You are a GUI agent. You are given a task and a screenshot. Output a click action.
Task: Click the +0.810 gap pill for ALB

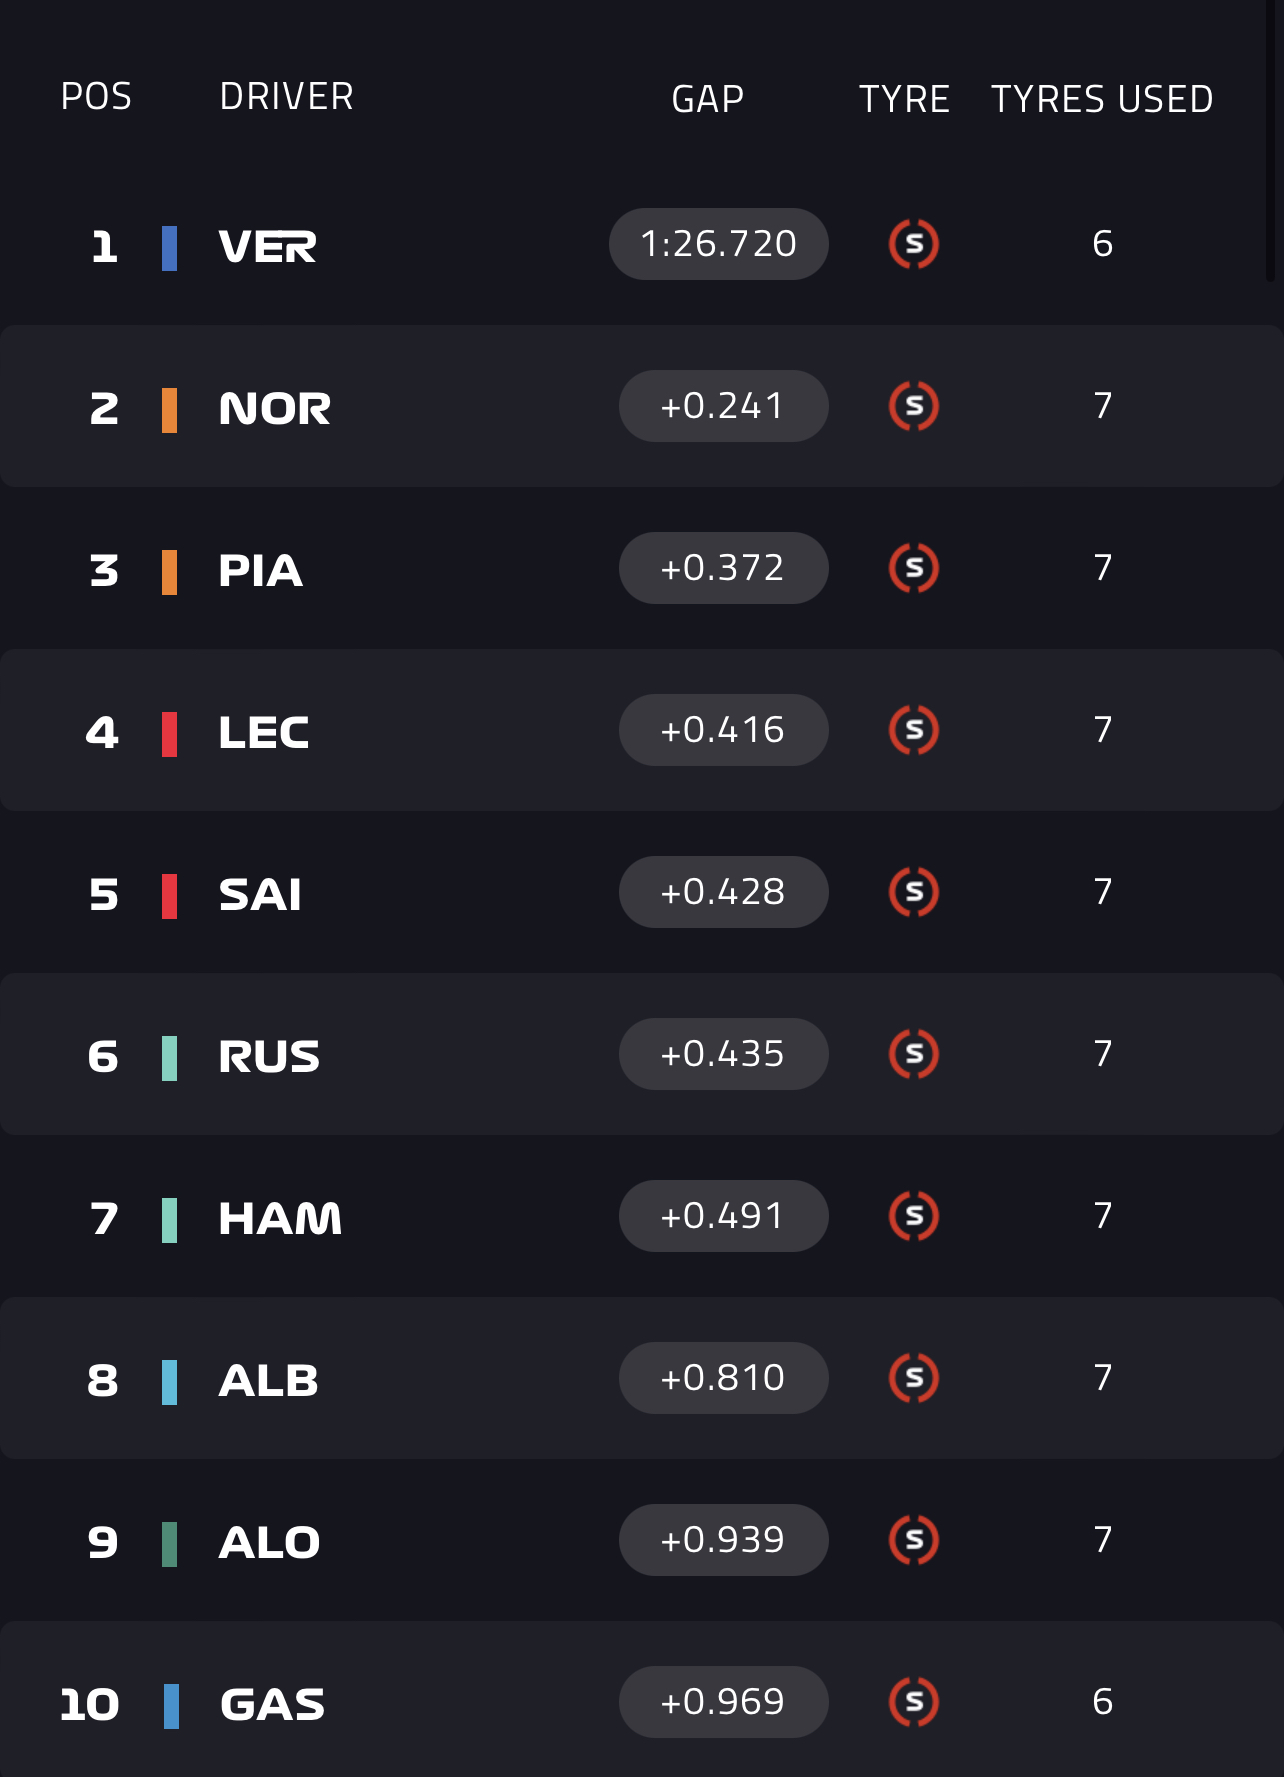coord(723,1378)
